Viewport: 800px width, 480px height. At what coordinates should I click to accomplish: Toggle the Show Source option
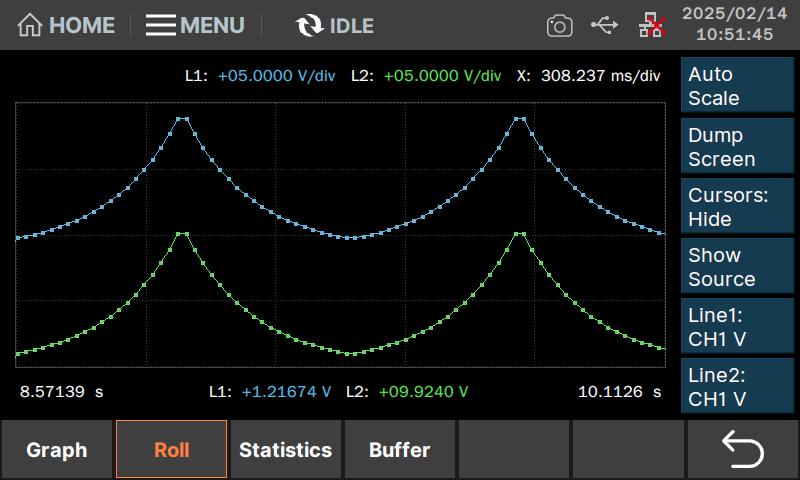[738, 267]
